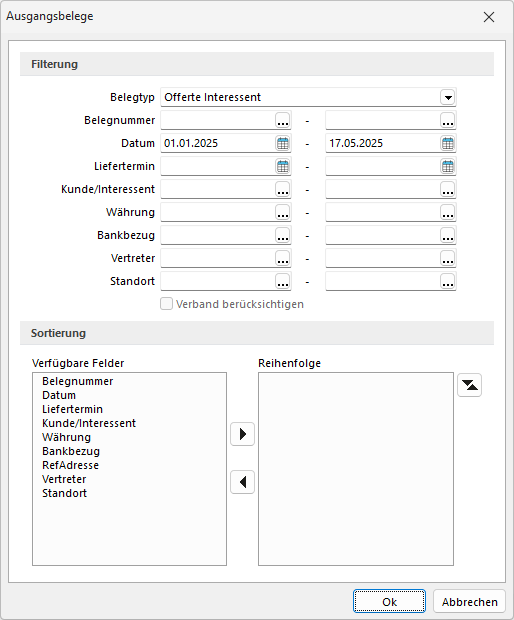514x620 pixels.
Task: Open calendar for Liefertermin end field
Action: tap(448, 166)
